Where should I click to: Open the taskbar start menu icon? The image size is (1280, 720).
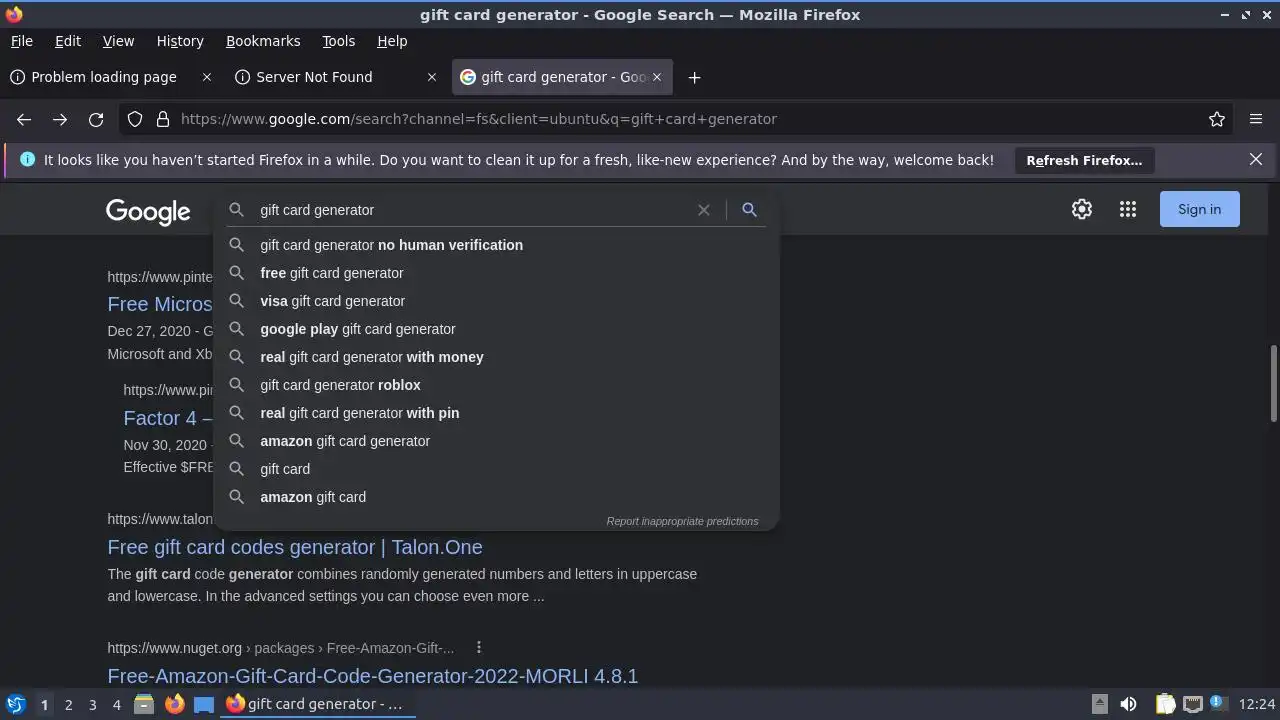(15, 704)
